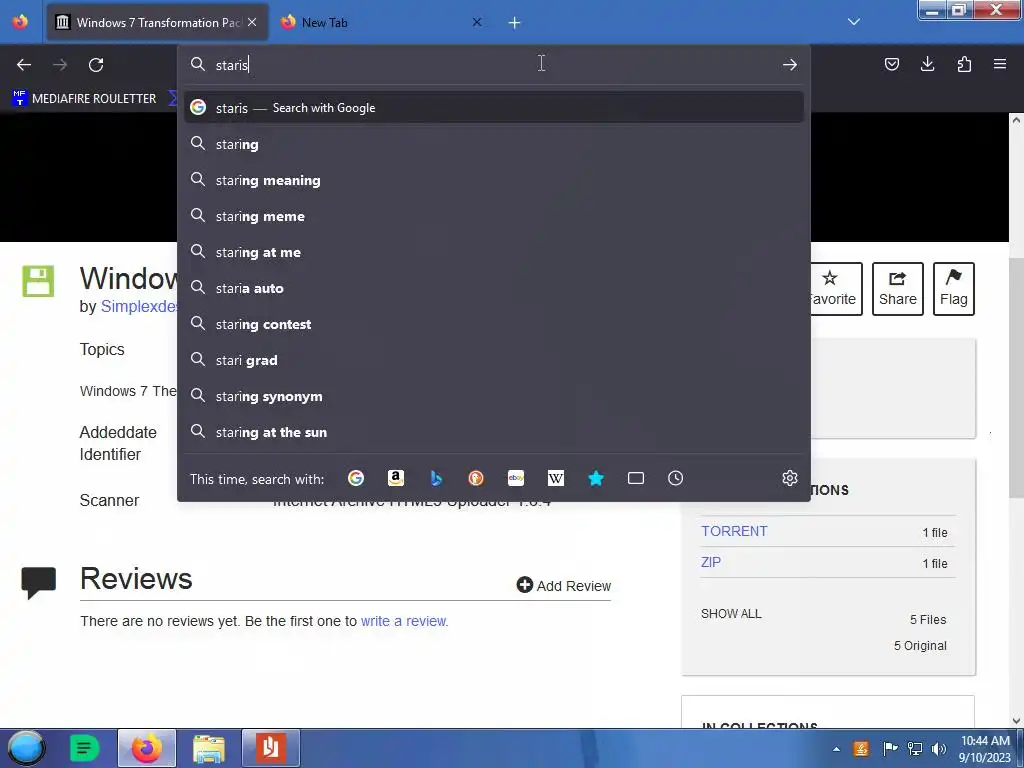The width and height of the screenshot is (1024, 768).
Task: Choose the 'staring at the sun' suggestion
Action: pos(494,432)
